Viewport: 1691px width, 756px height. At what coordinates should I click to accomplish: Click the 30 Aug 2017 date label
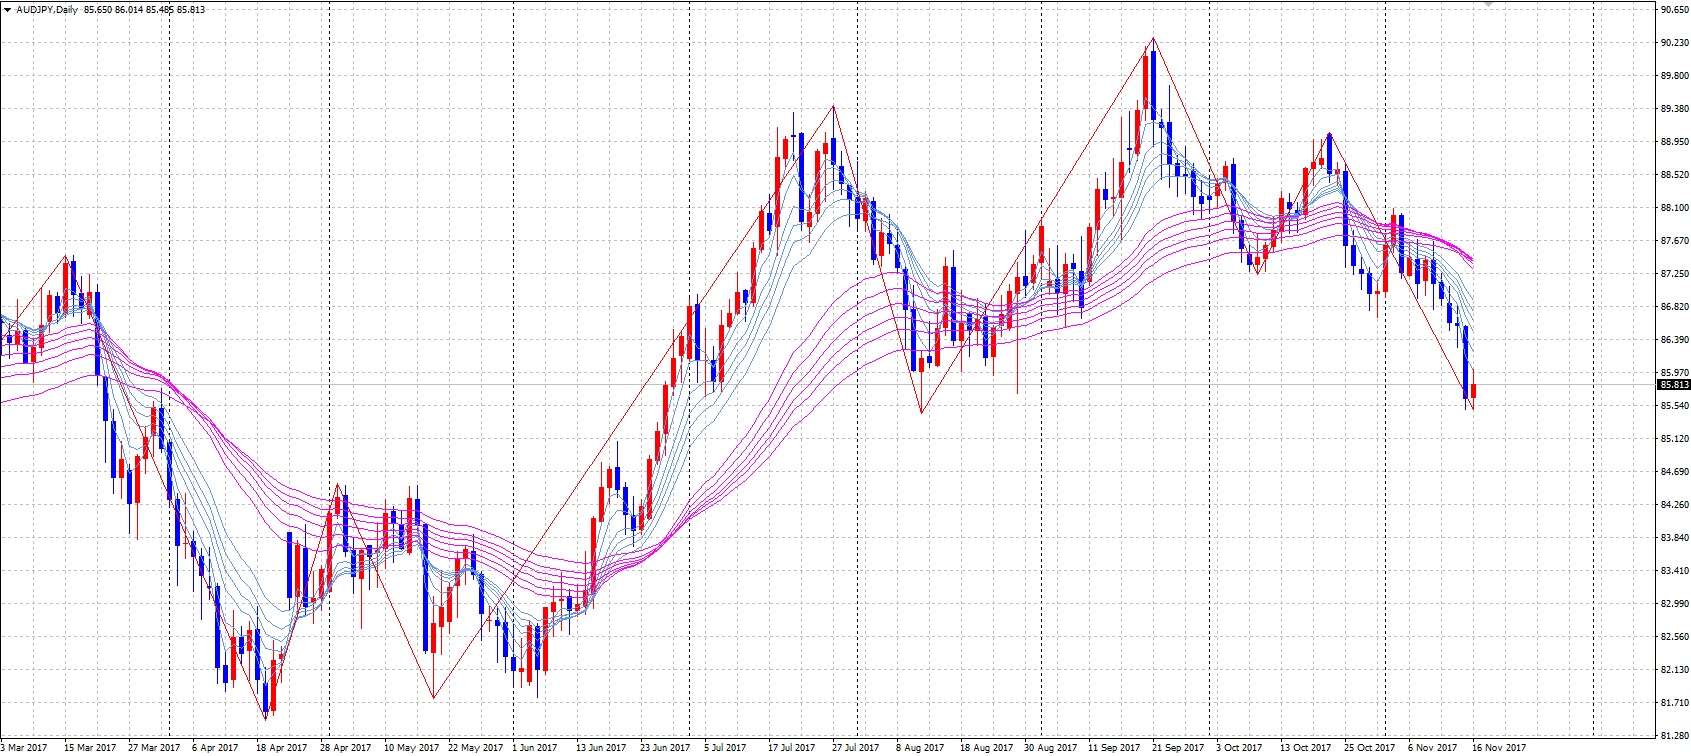tap(1051, 748)
